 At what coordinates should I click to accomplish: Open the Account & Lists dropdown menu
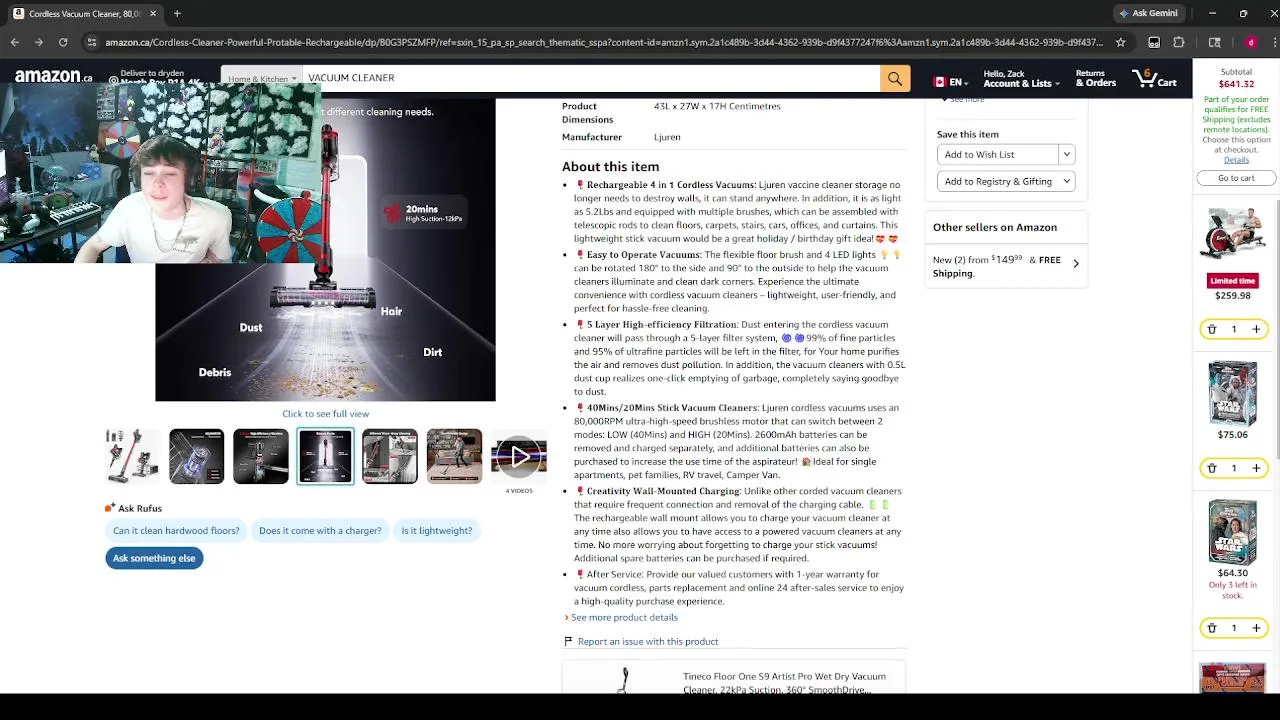(x=1021, y=78)
